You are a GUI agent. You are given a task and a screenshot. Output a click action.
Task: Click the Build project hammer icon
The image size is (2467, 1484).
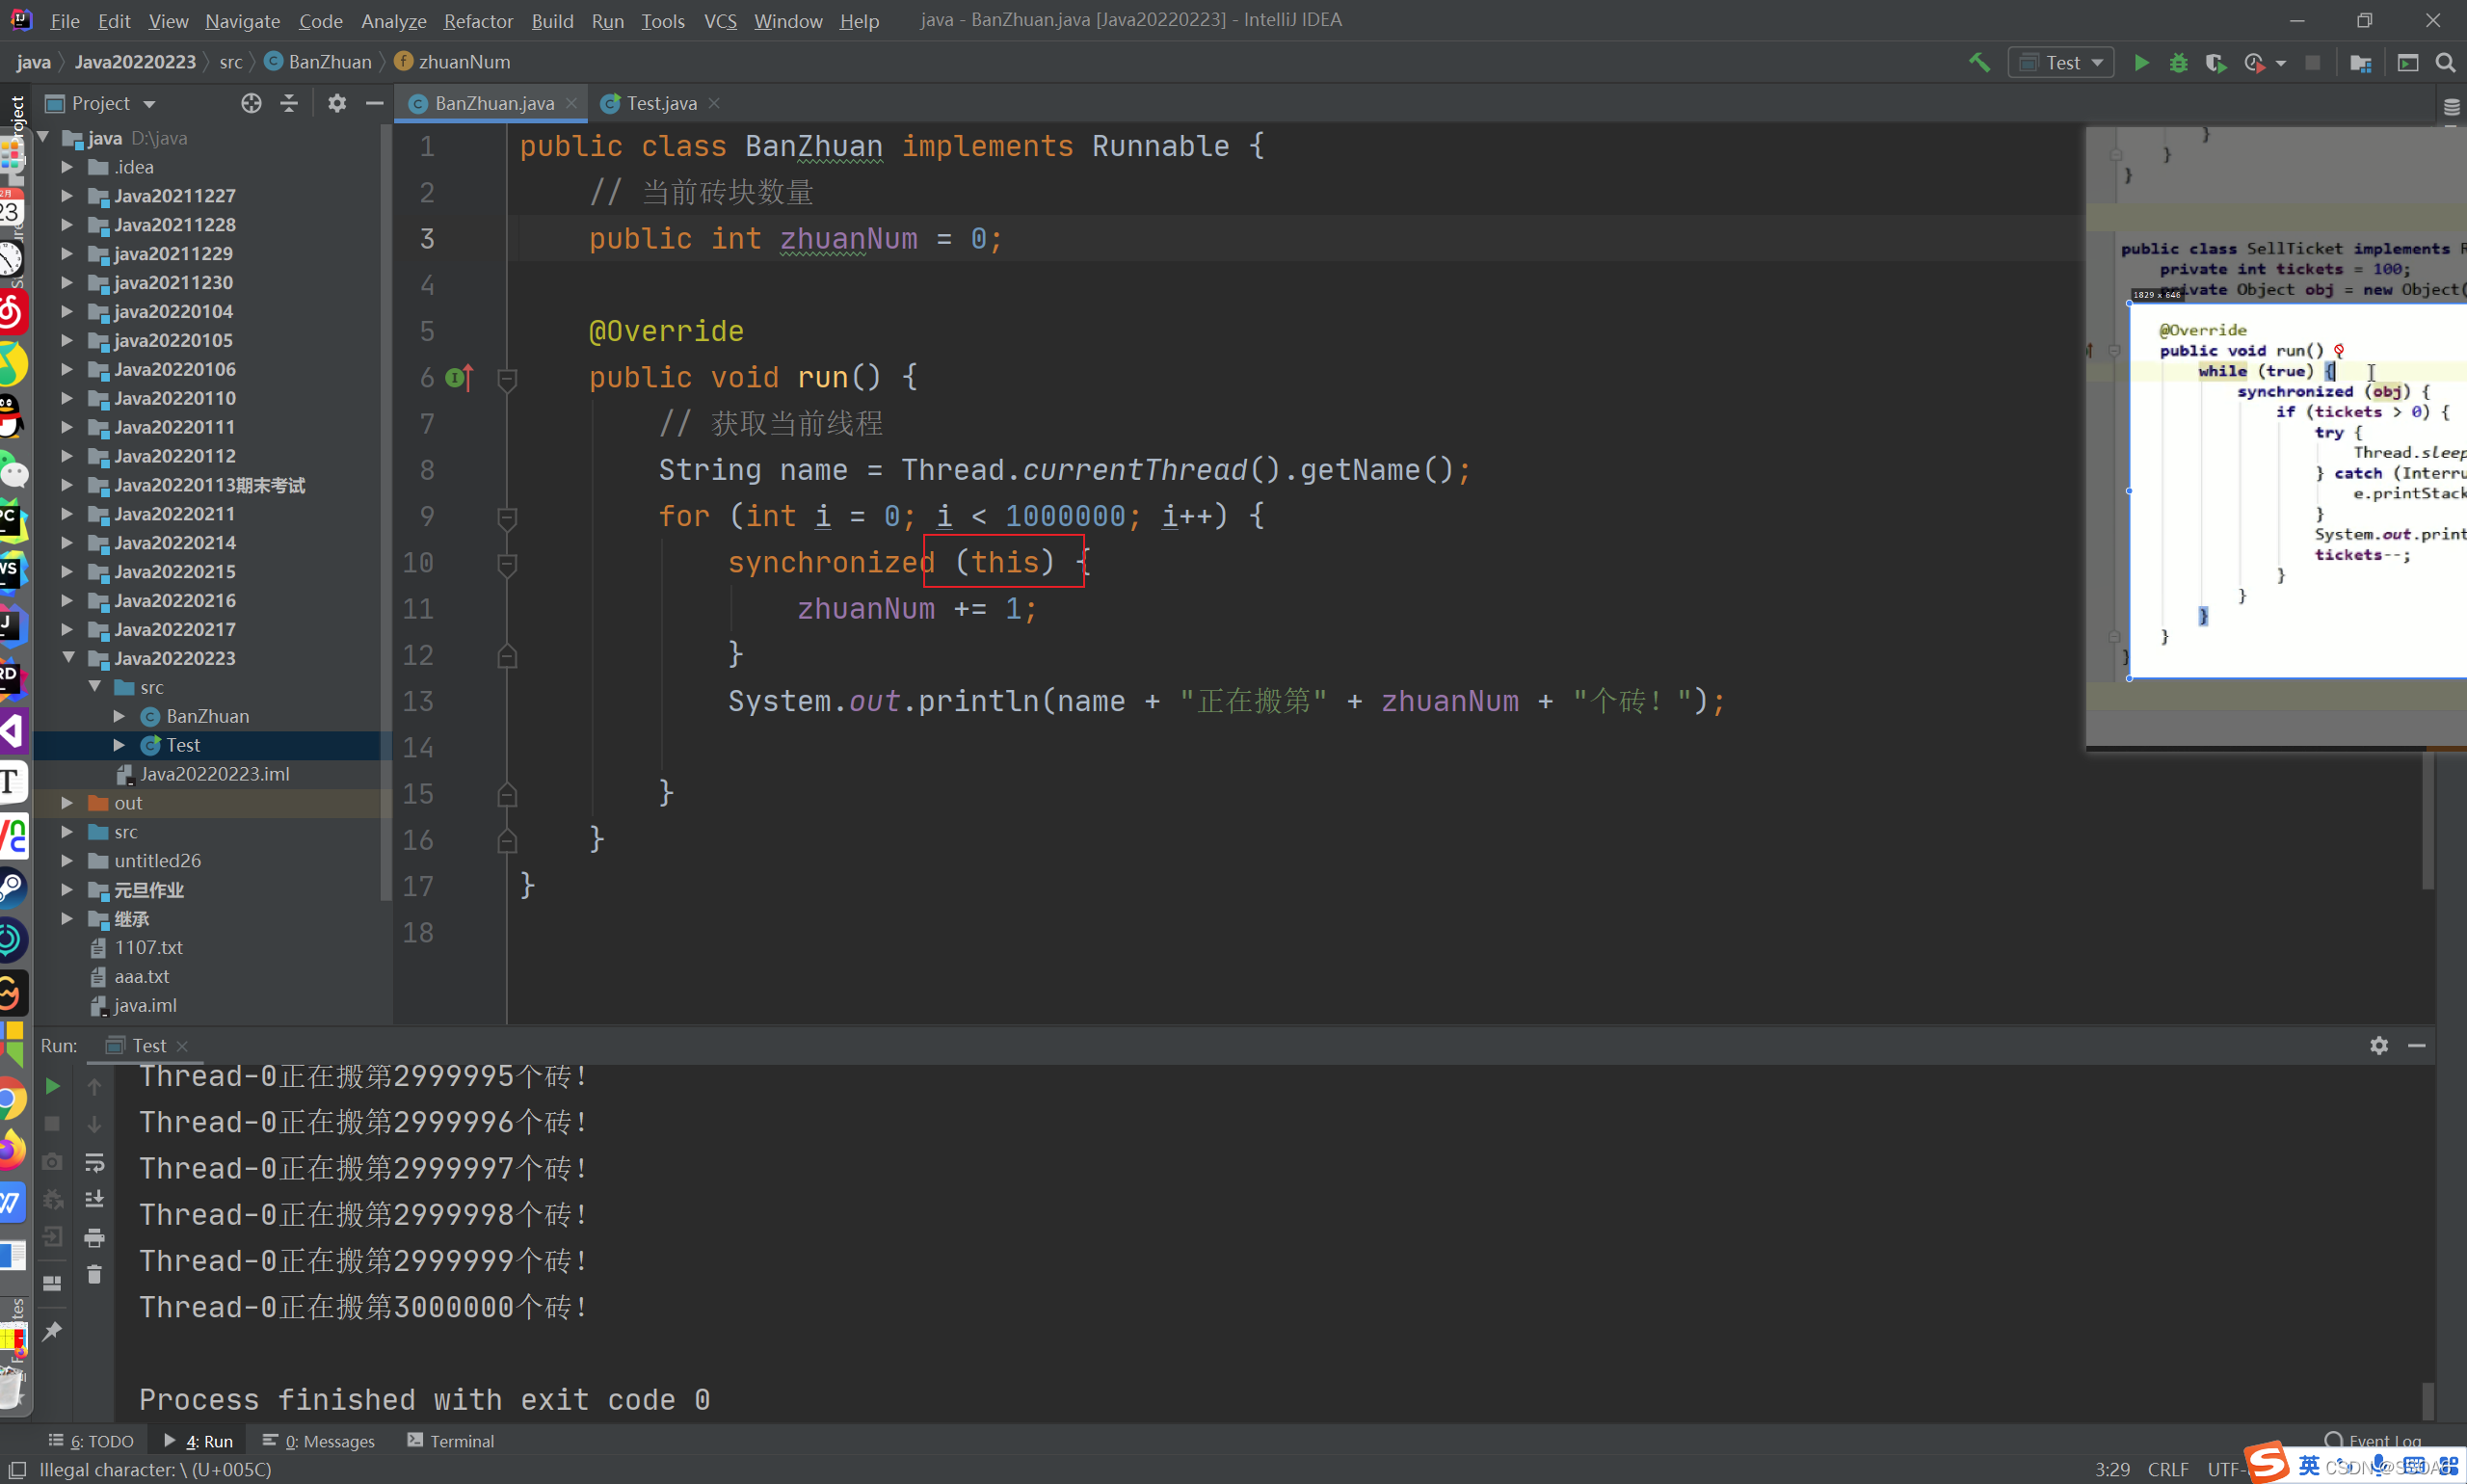click(1979, 62)
